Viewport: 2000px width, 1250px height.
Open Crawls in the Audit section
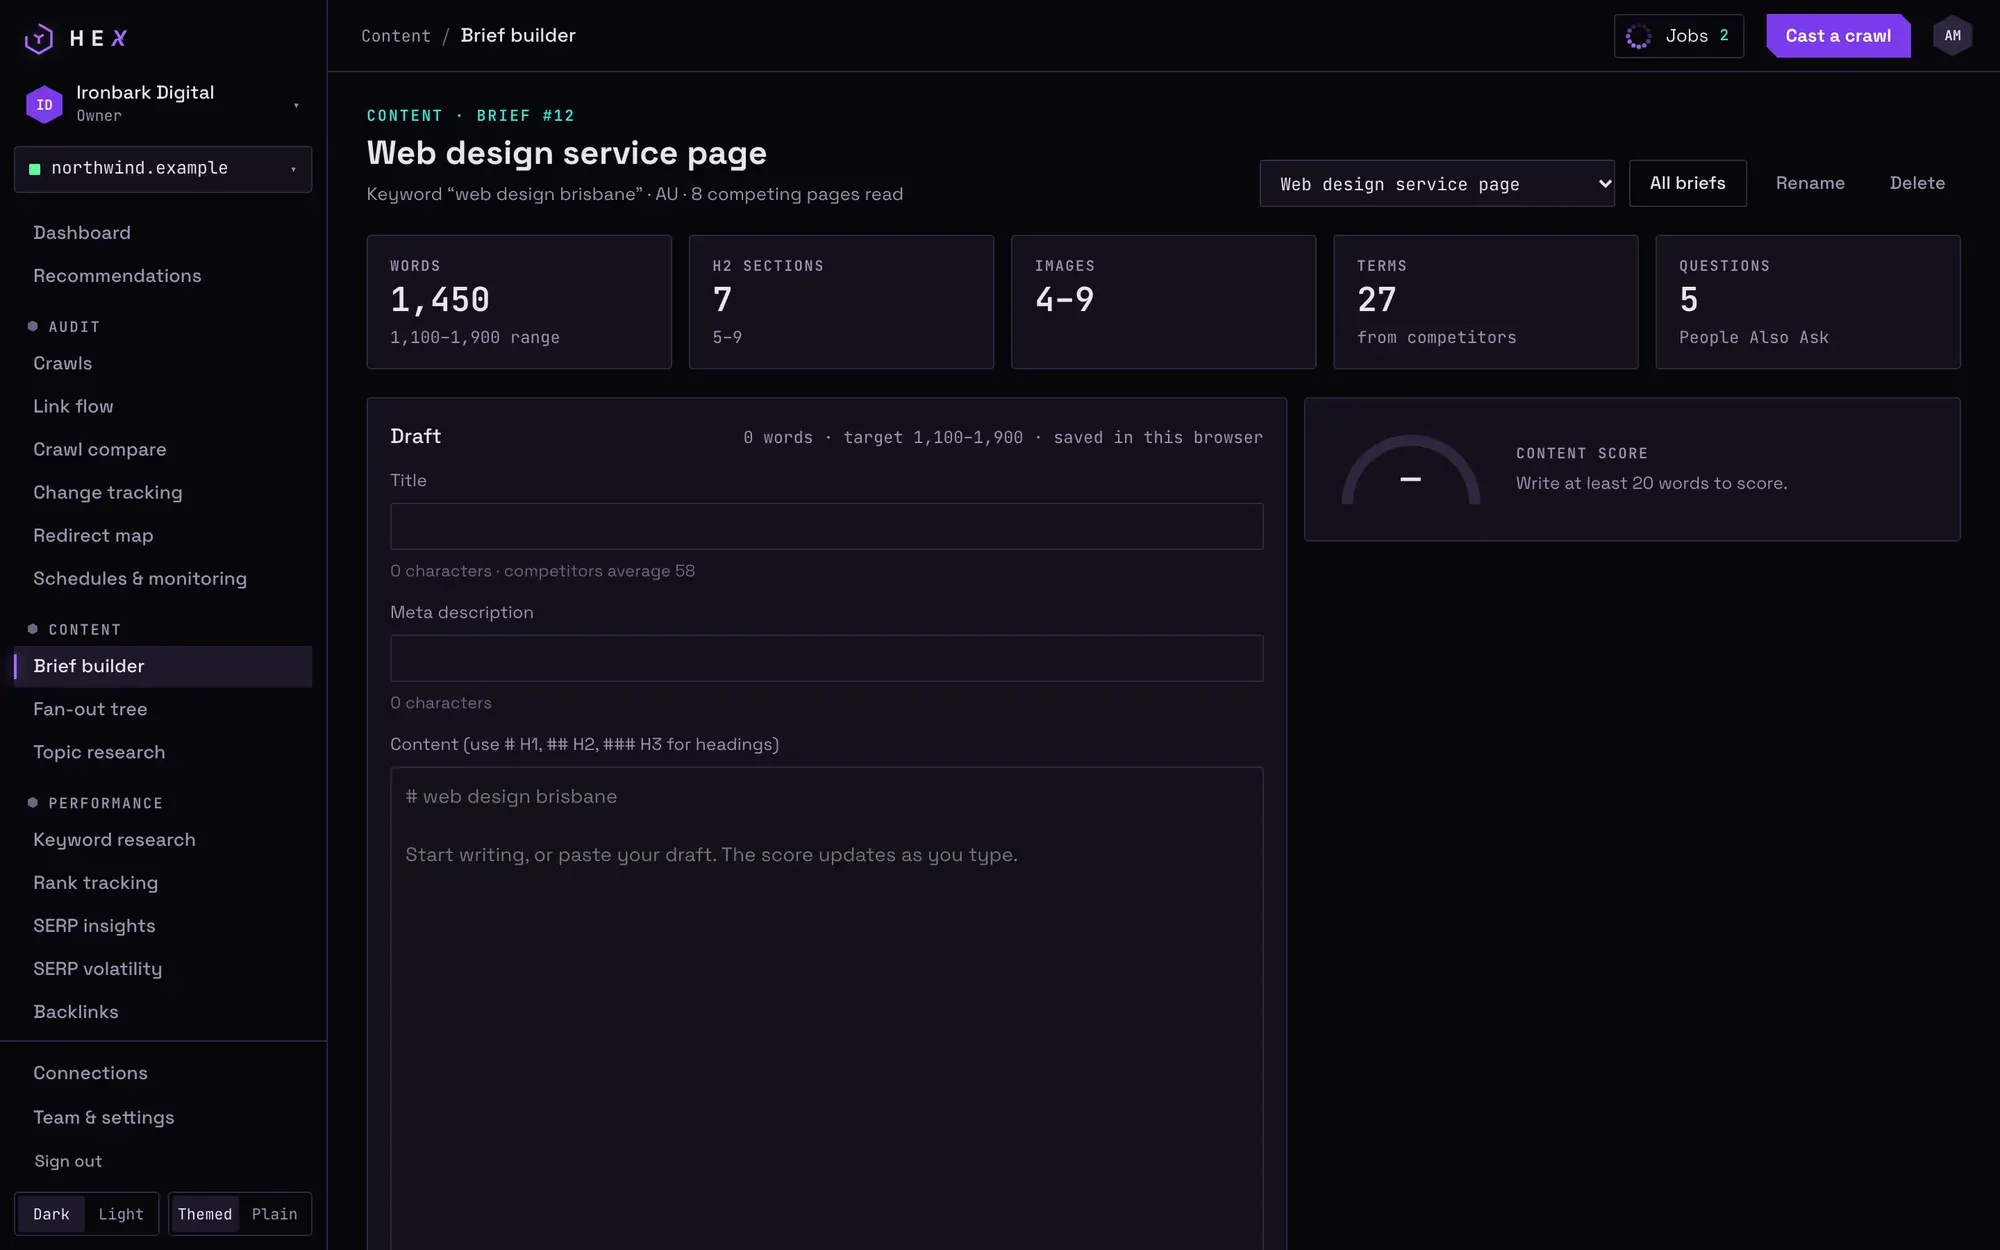point(163,364)
